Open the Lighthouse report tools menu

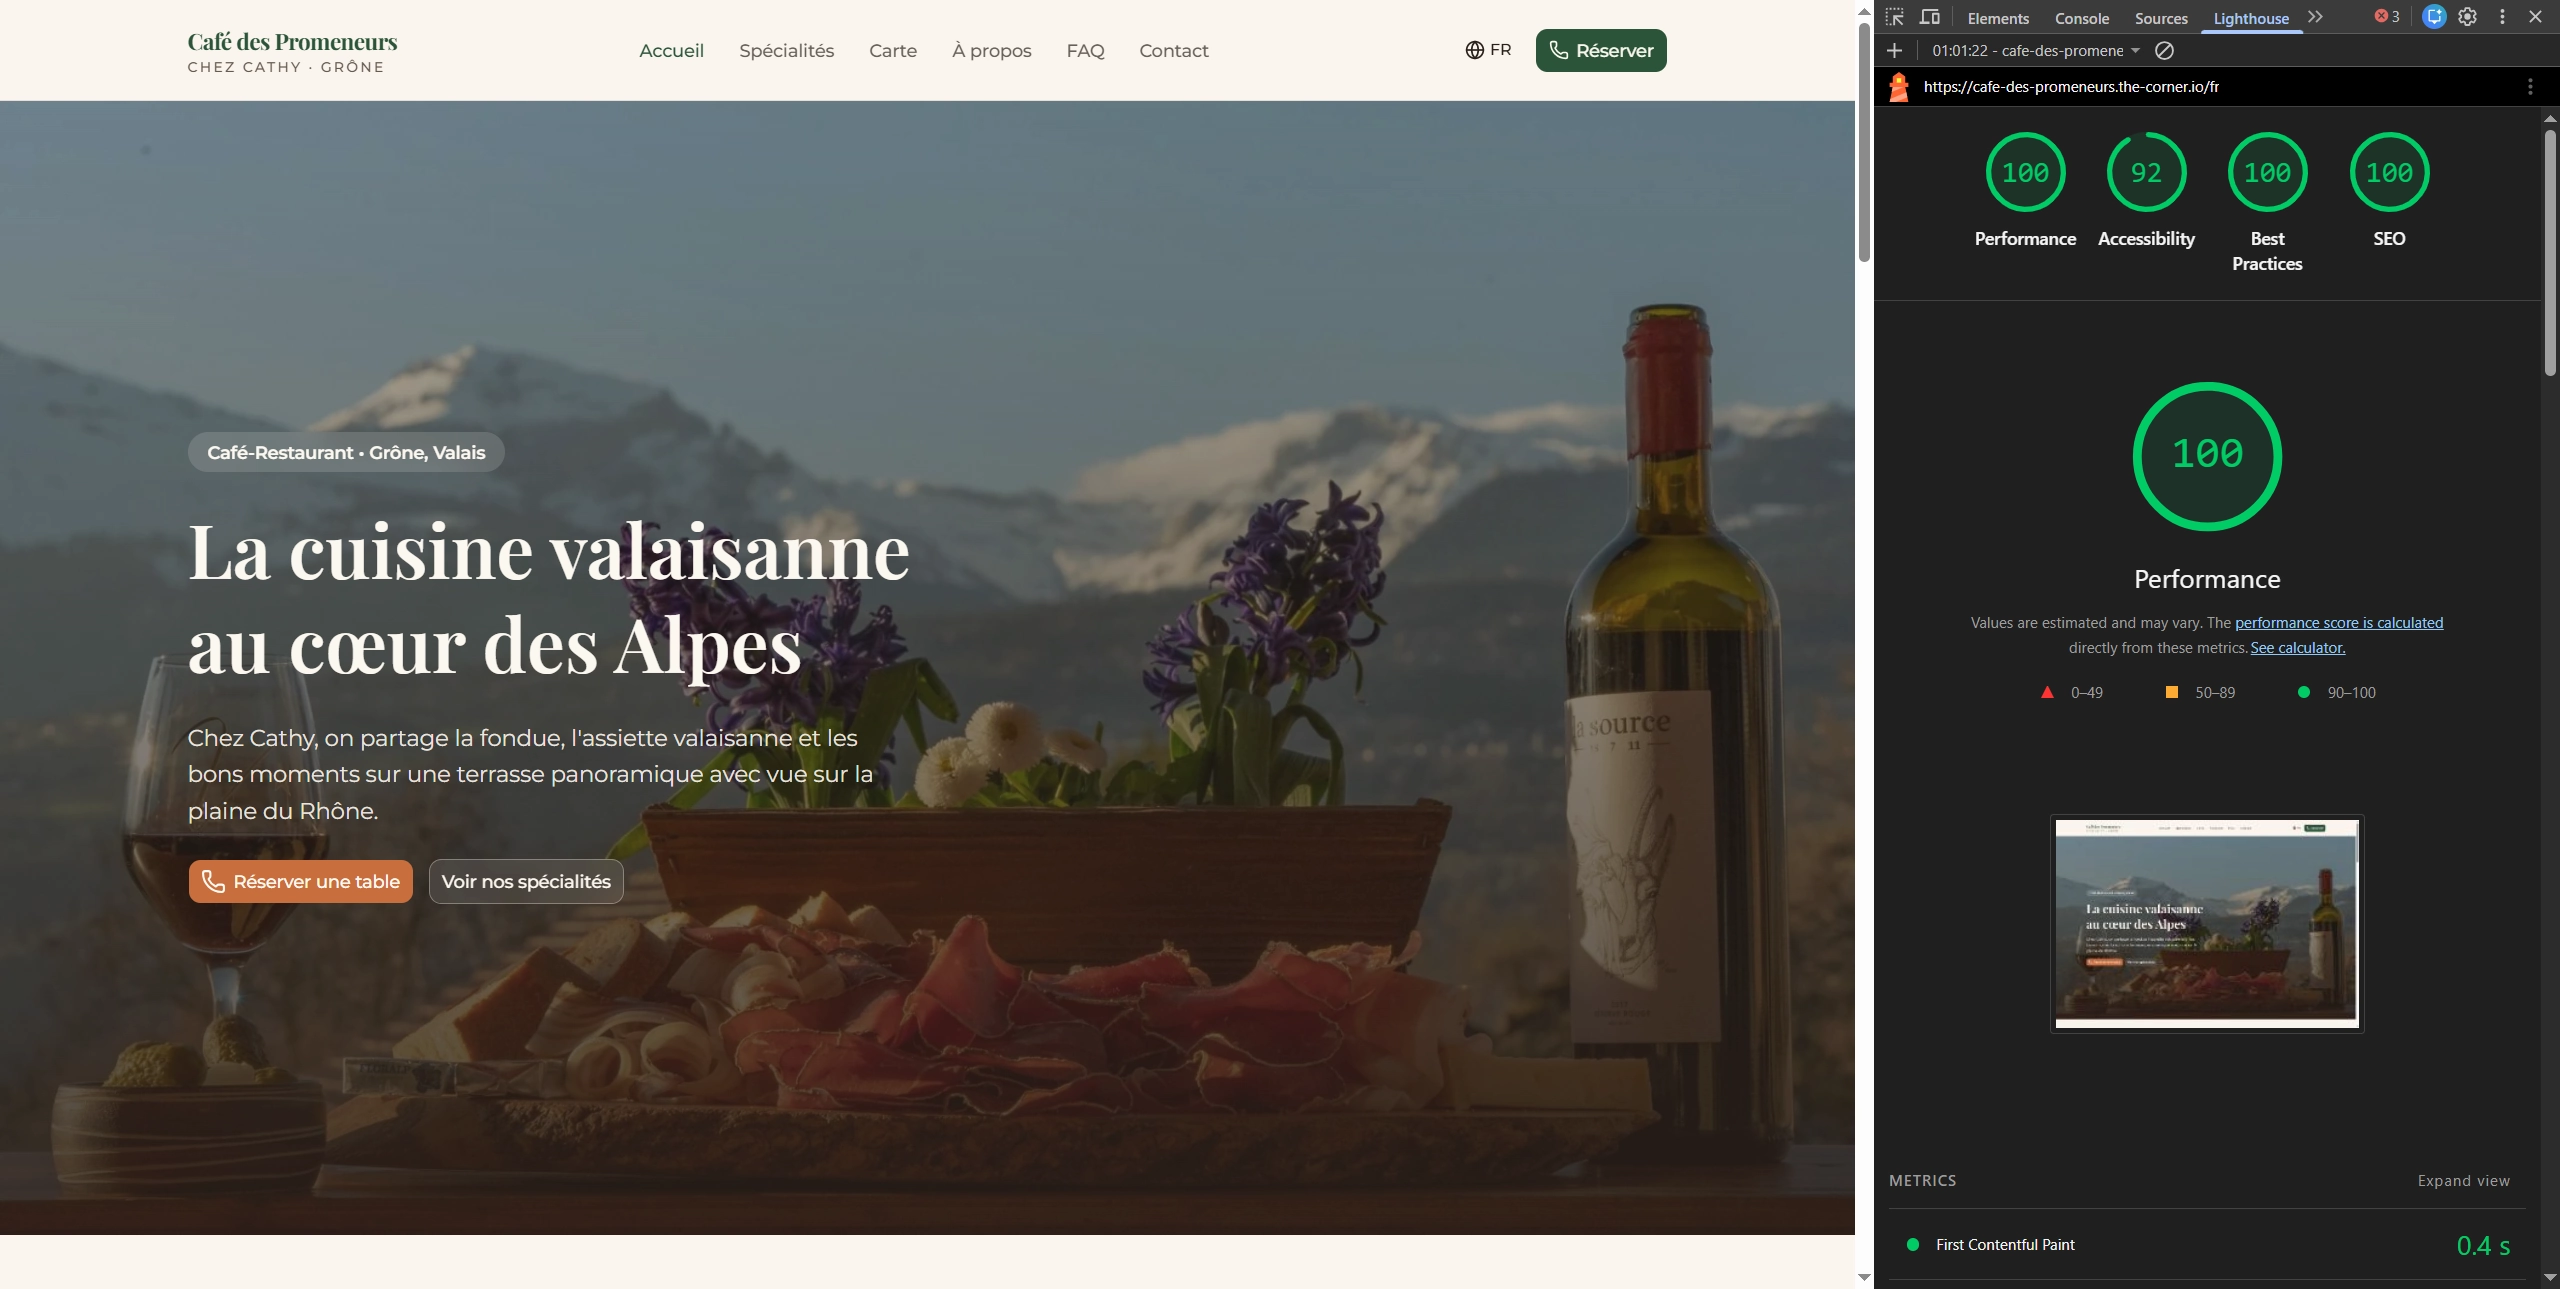coord(2530,87)
